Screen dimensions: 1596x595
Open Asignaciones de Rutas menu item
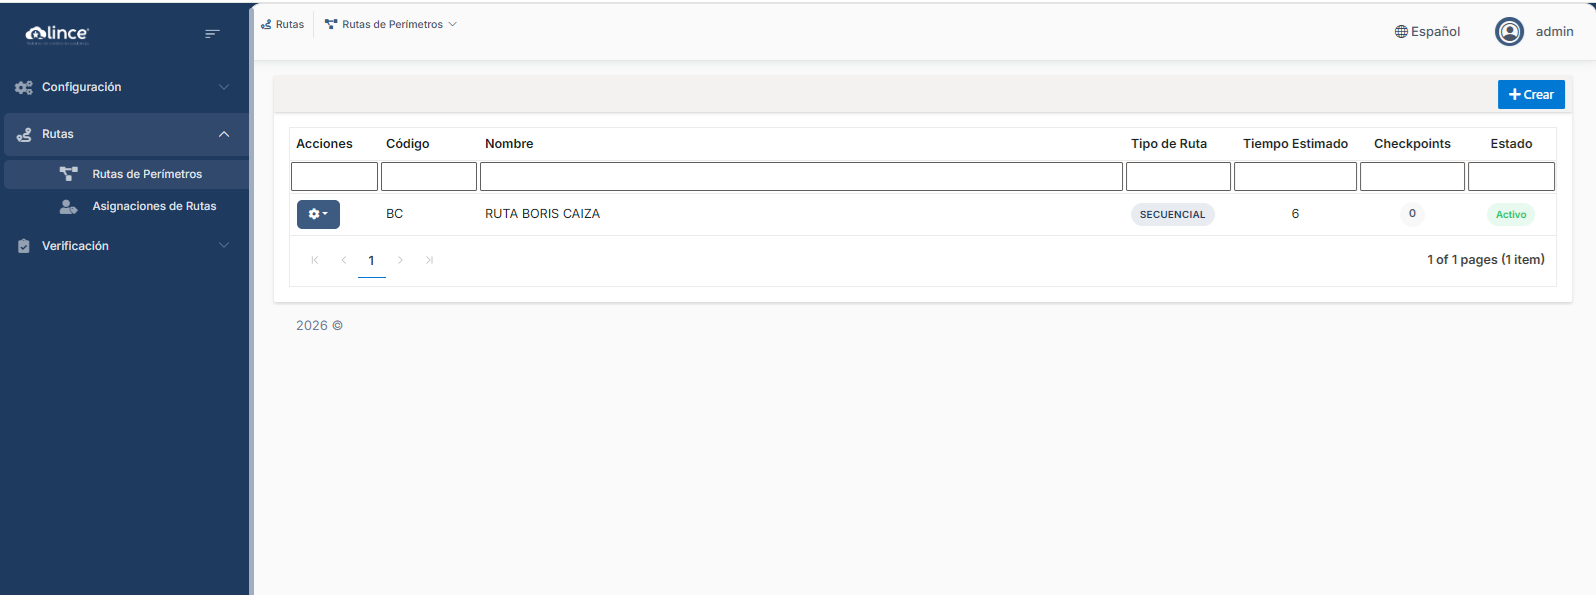[x=154, y=206]
